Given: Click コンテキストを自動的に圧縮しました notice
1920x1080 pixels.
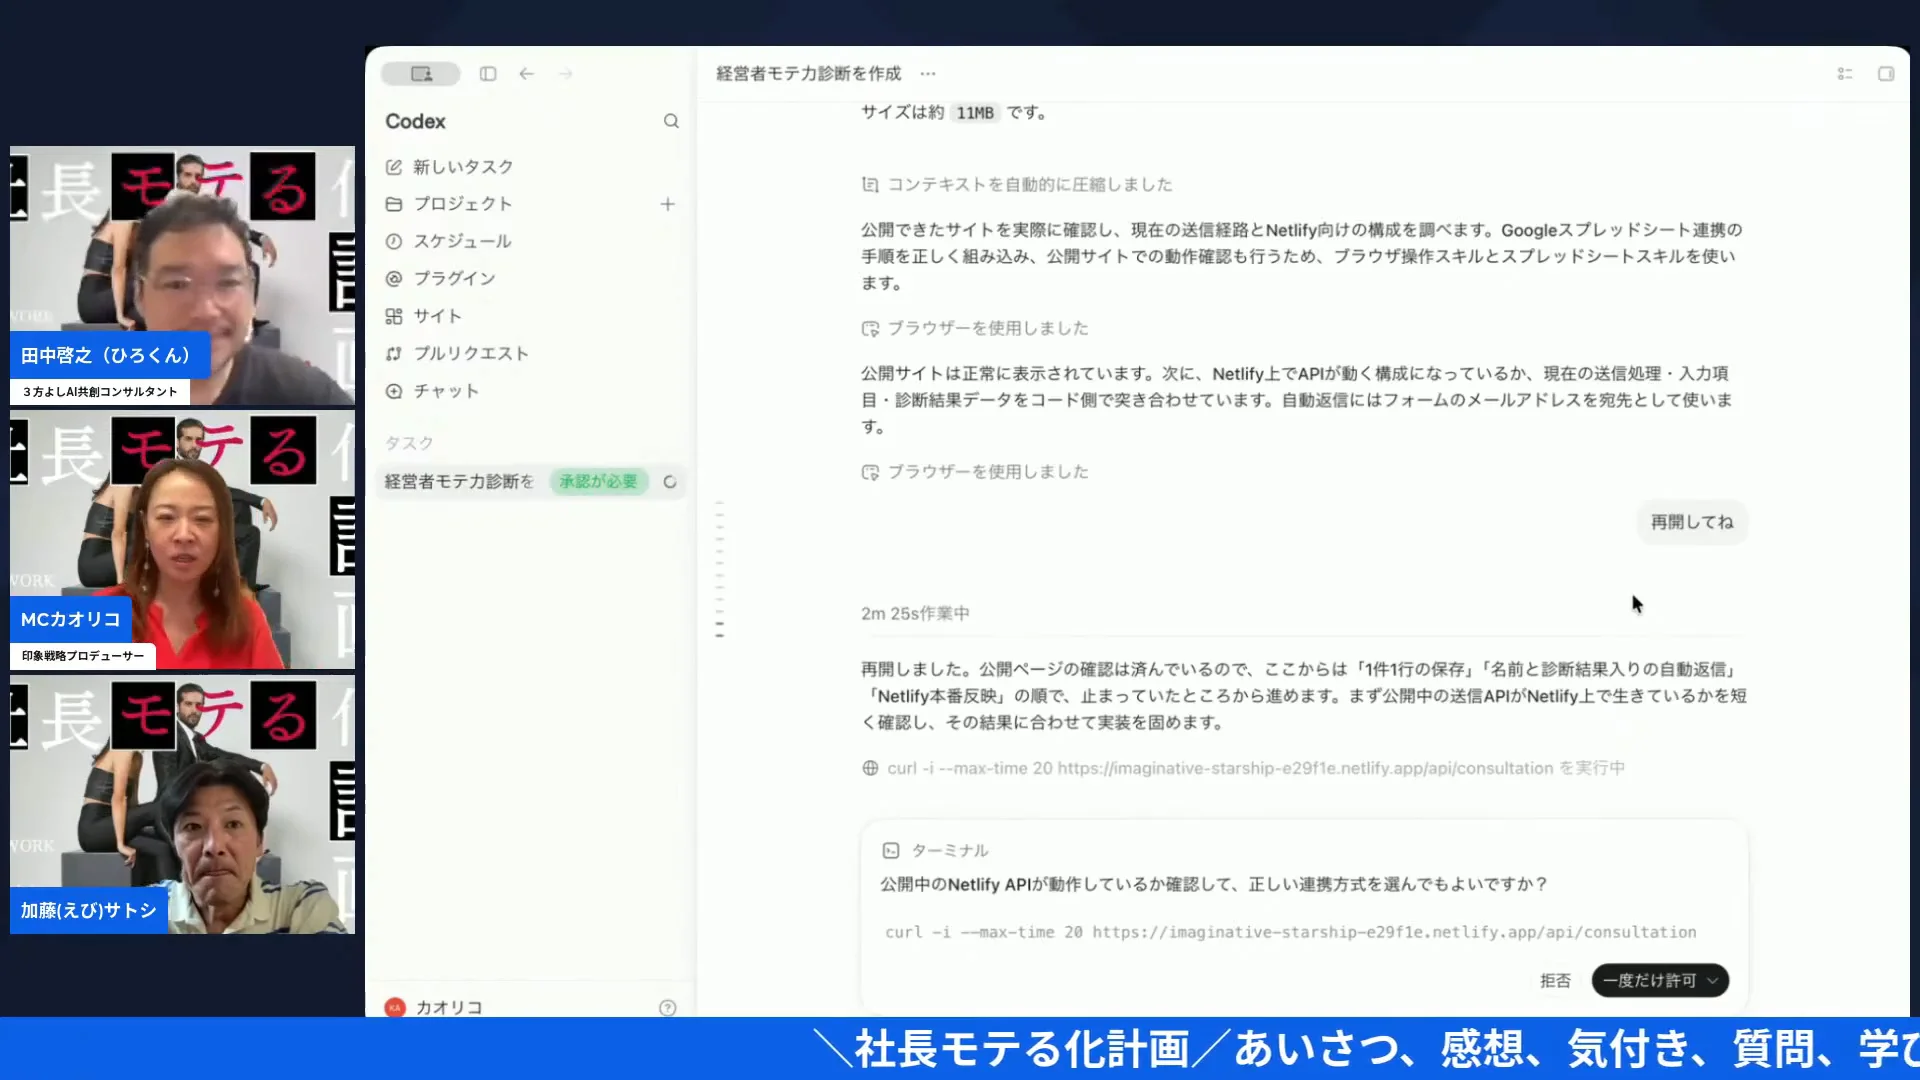Looking at the screenshot, I should [1017, 185].
